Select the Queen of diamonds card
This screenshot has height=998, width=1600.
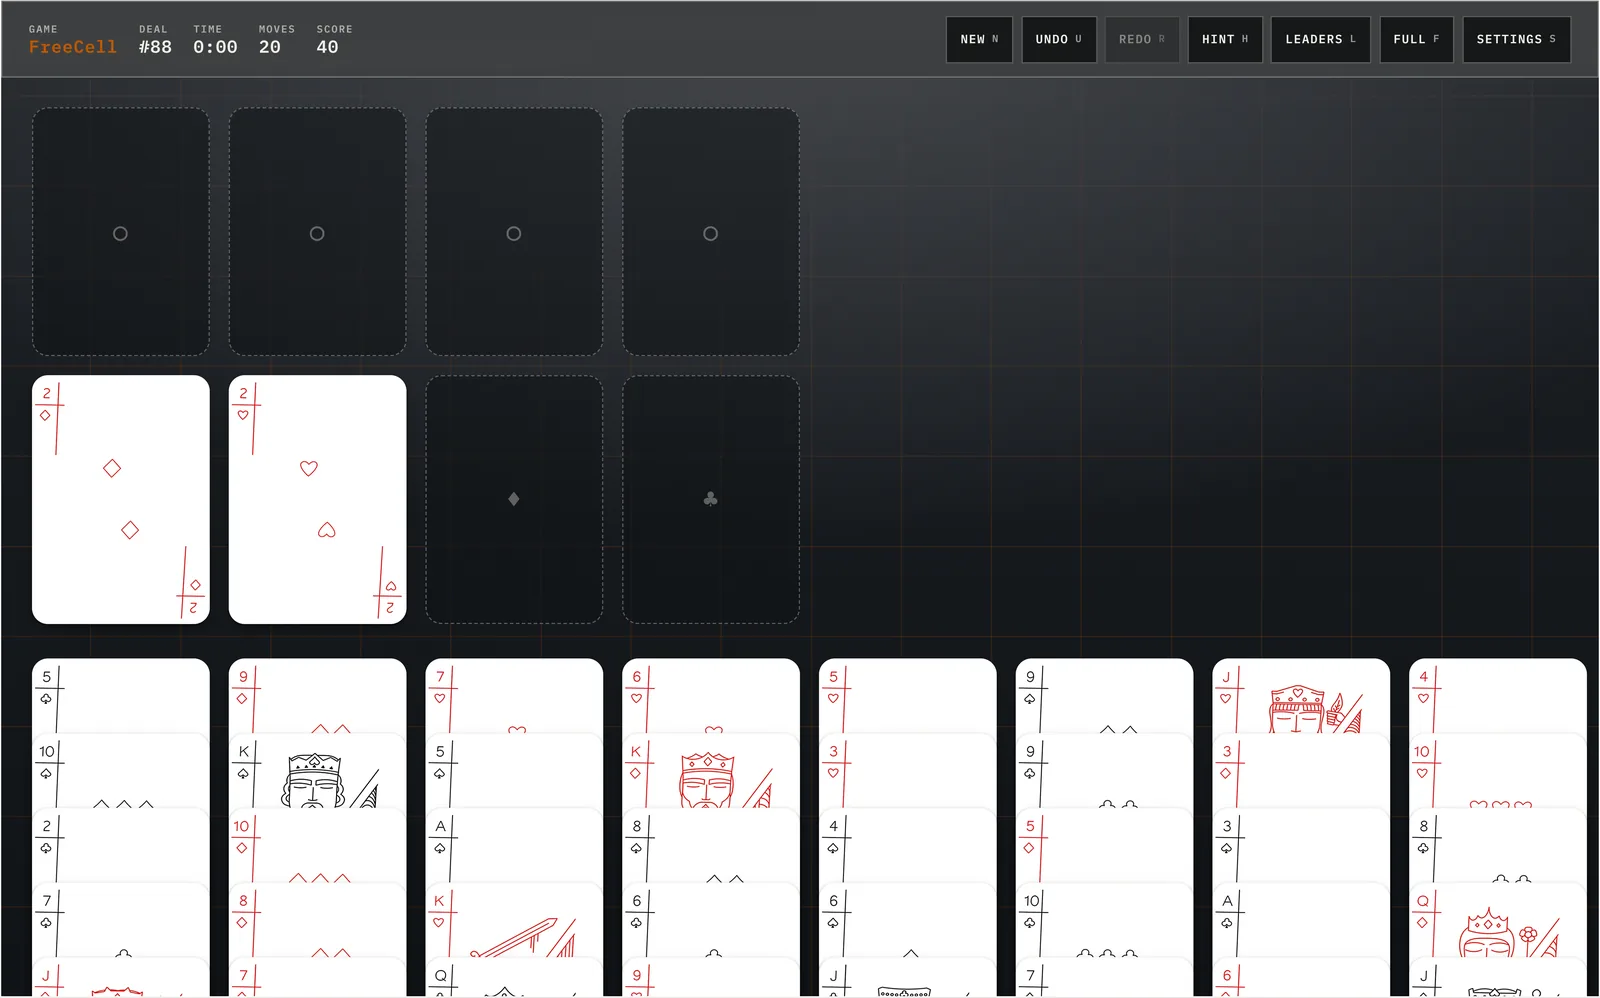(x=1498, y=921)
